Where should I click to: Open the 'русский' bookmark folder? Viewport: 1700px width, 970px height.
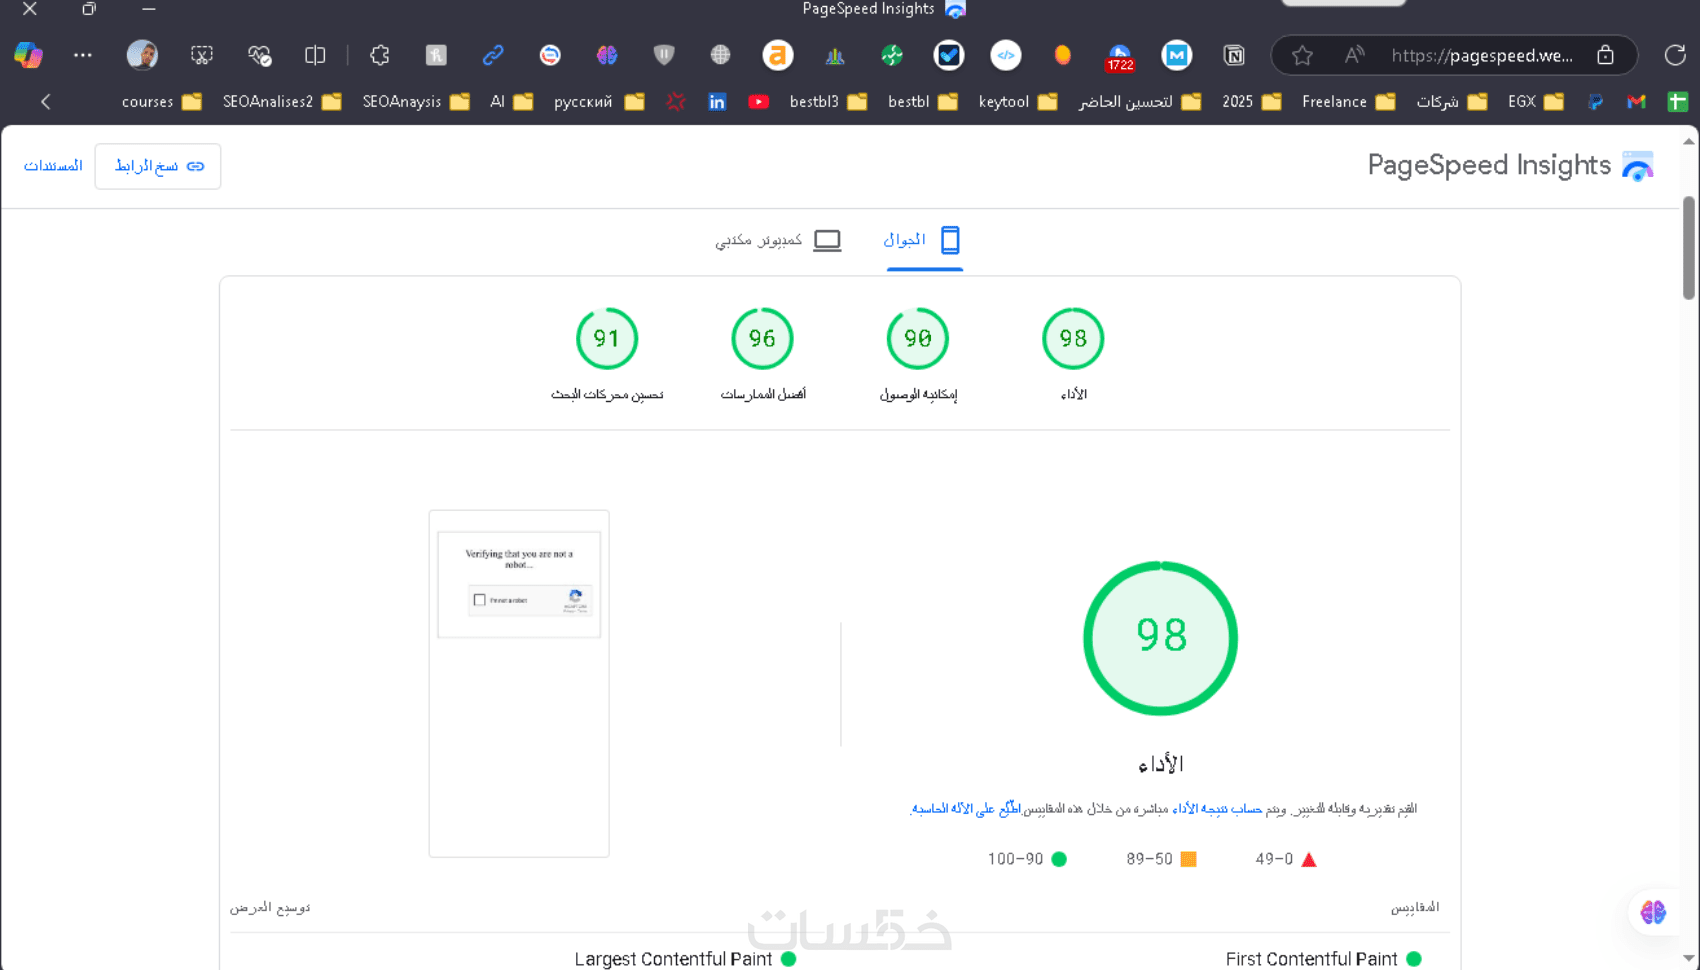click(x=599, y=102)
